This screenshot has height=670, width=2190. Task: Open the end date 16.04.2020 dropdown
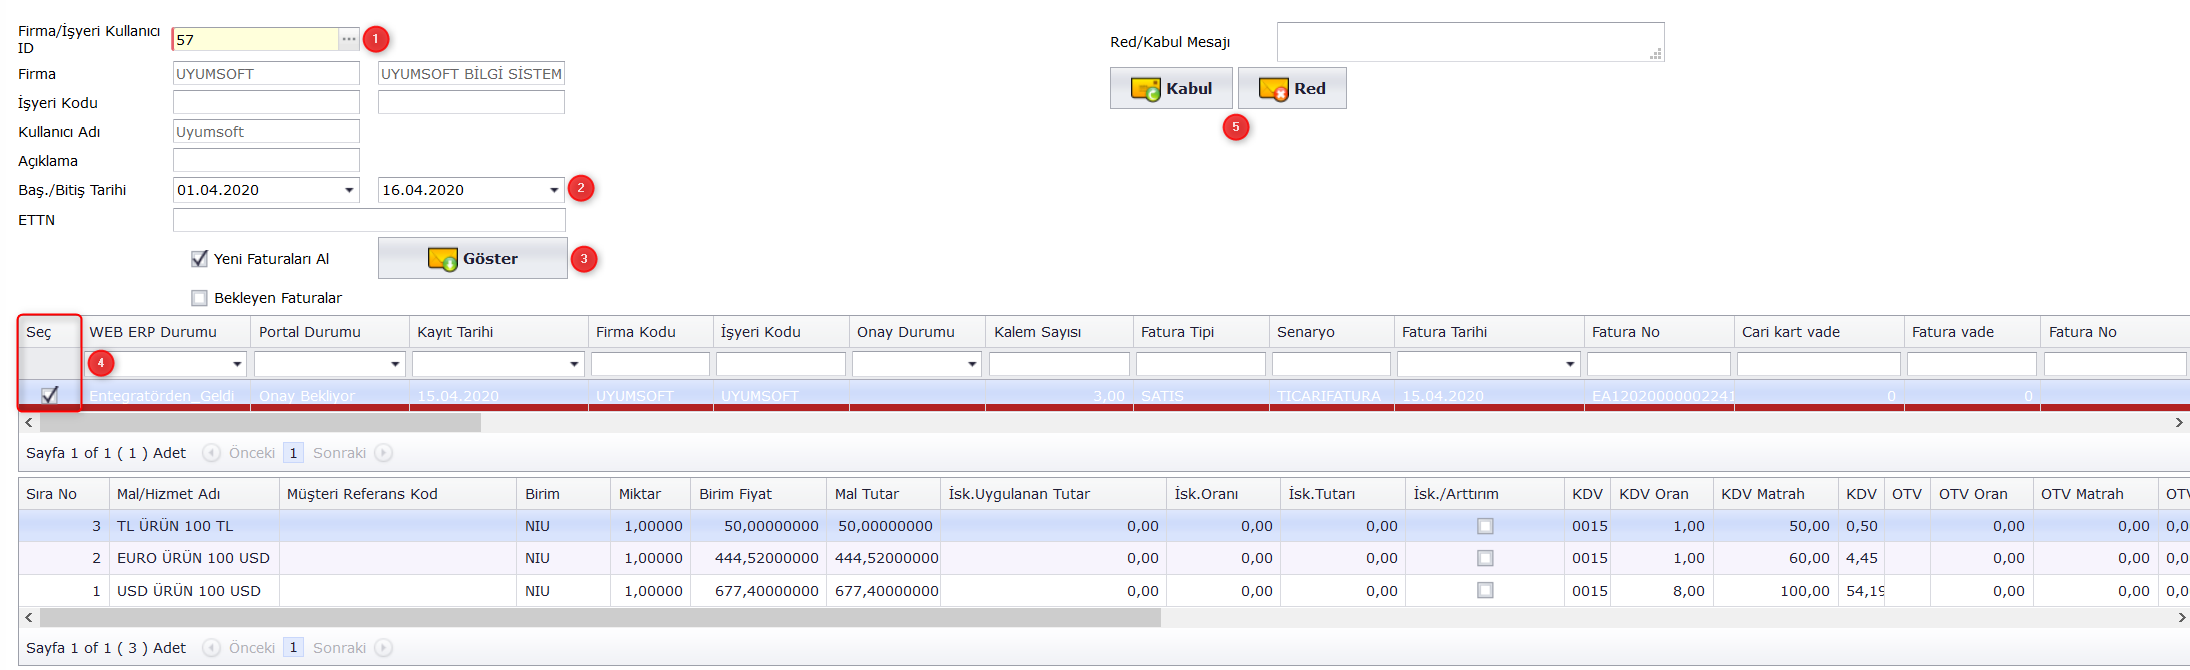click(554, 190)
